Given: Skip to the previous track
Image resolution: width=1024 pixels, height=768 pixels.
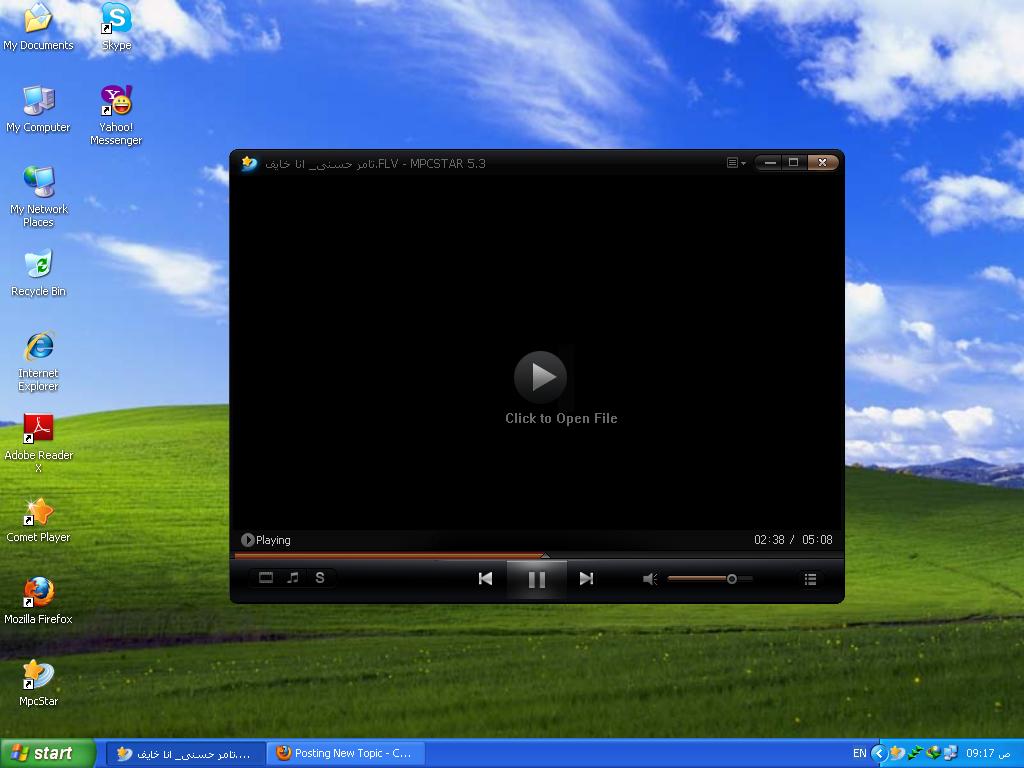Looking at the screenshot, I should 485,579.
